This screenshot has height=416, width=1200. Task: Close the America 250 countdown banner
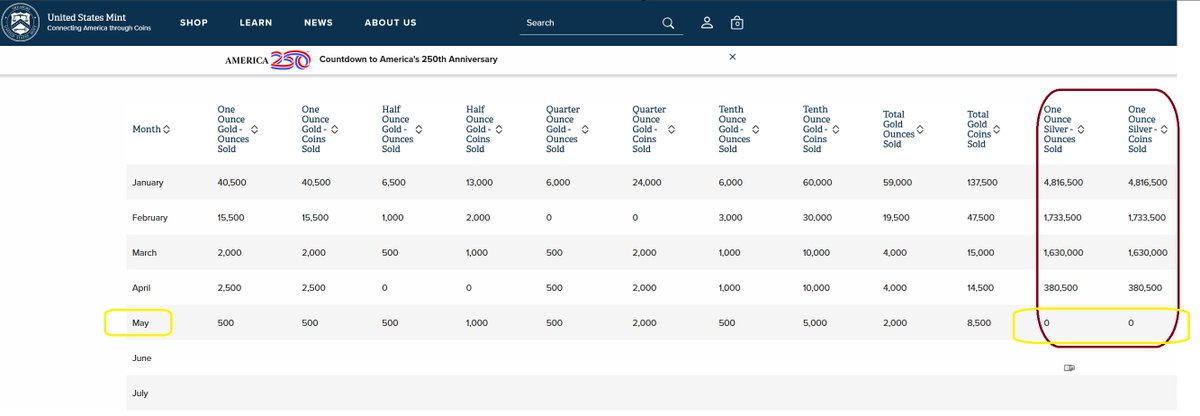(732, 57)
